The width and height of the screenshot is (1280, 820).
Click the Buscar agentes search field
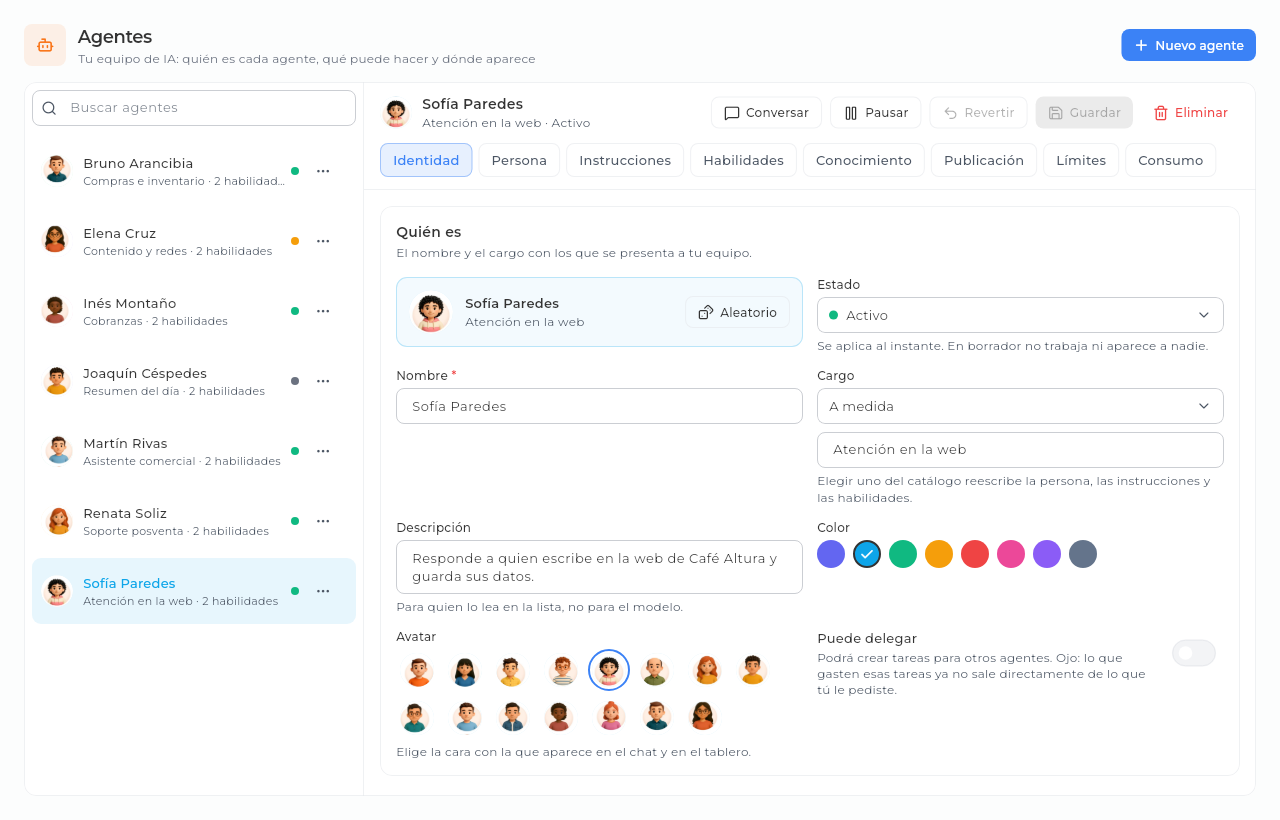click(x=194, y=108)
